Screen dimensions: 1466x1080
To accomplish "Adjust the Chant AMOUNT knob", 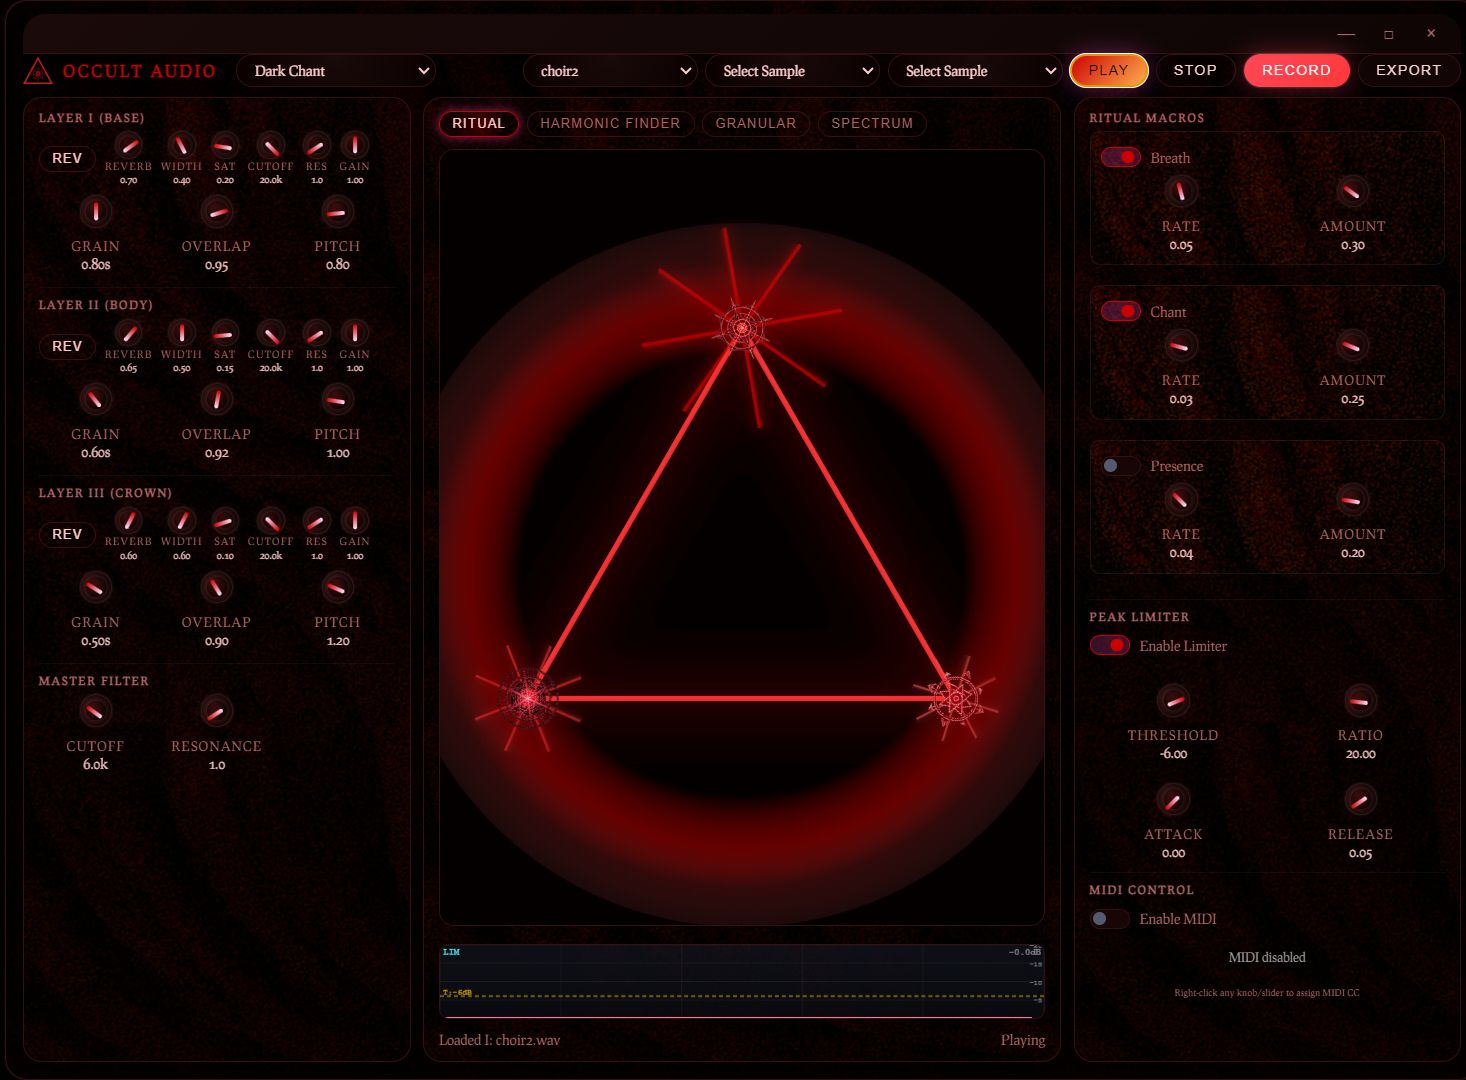I will click(1352, 344).
